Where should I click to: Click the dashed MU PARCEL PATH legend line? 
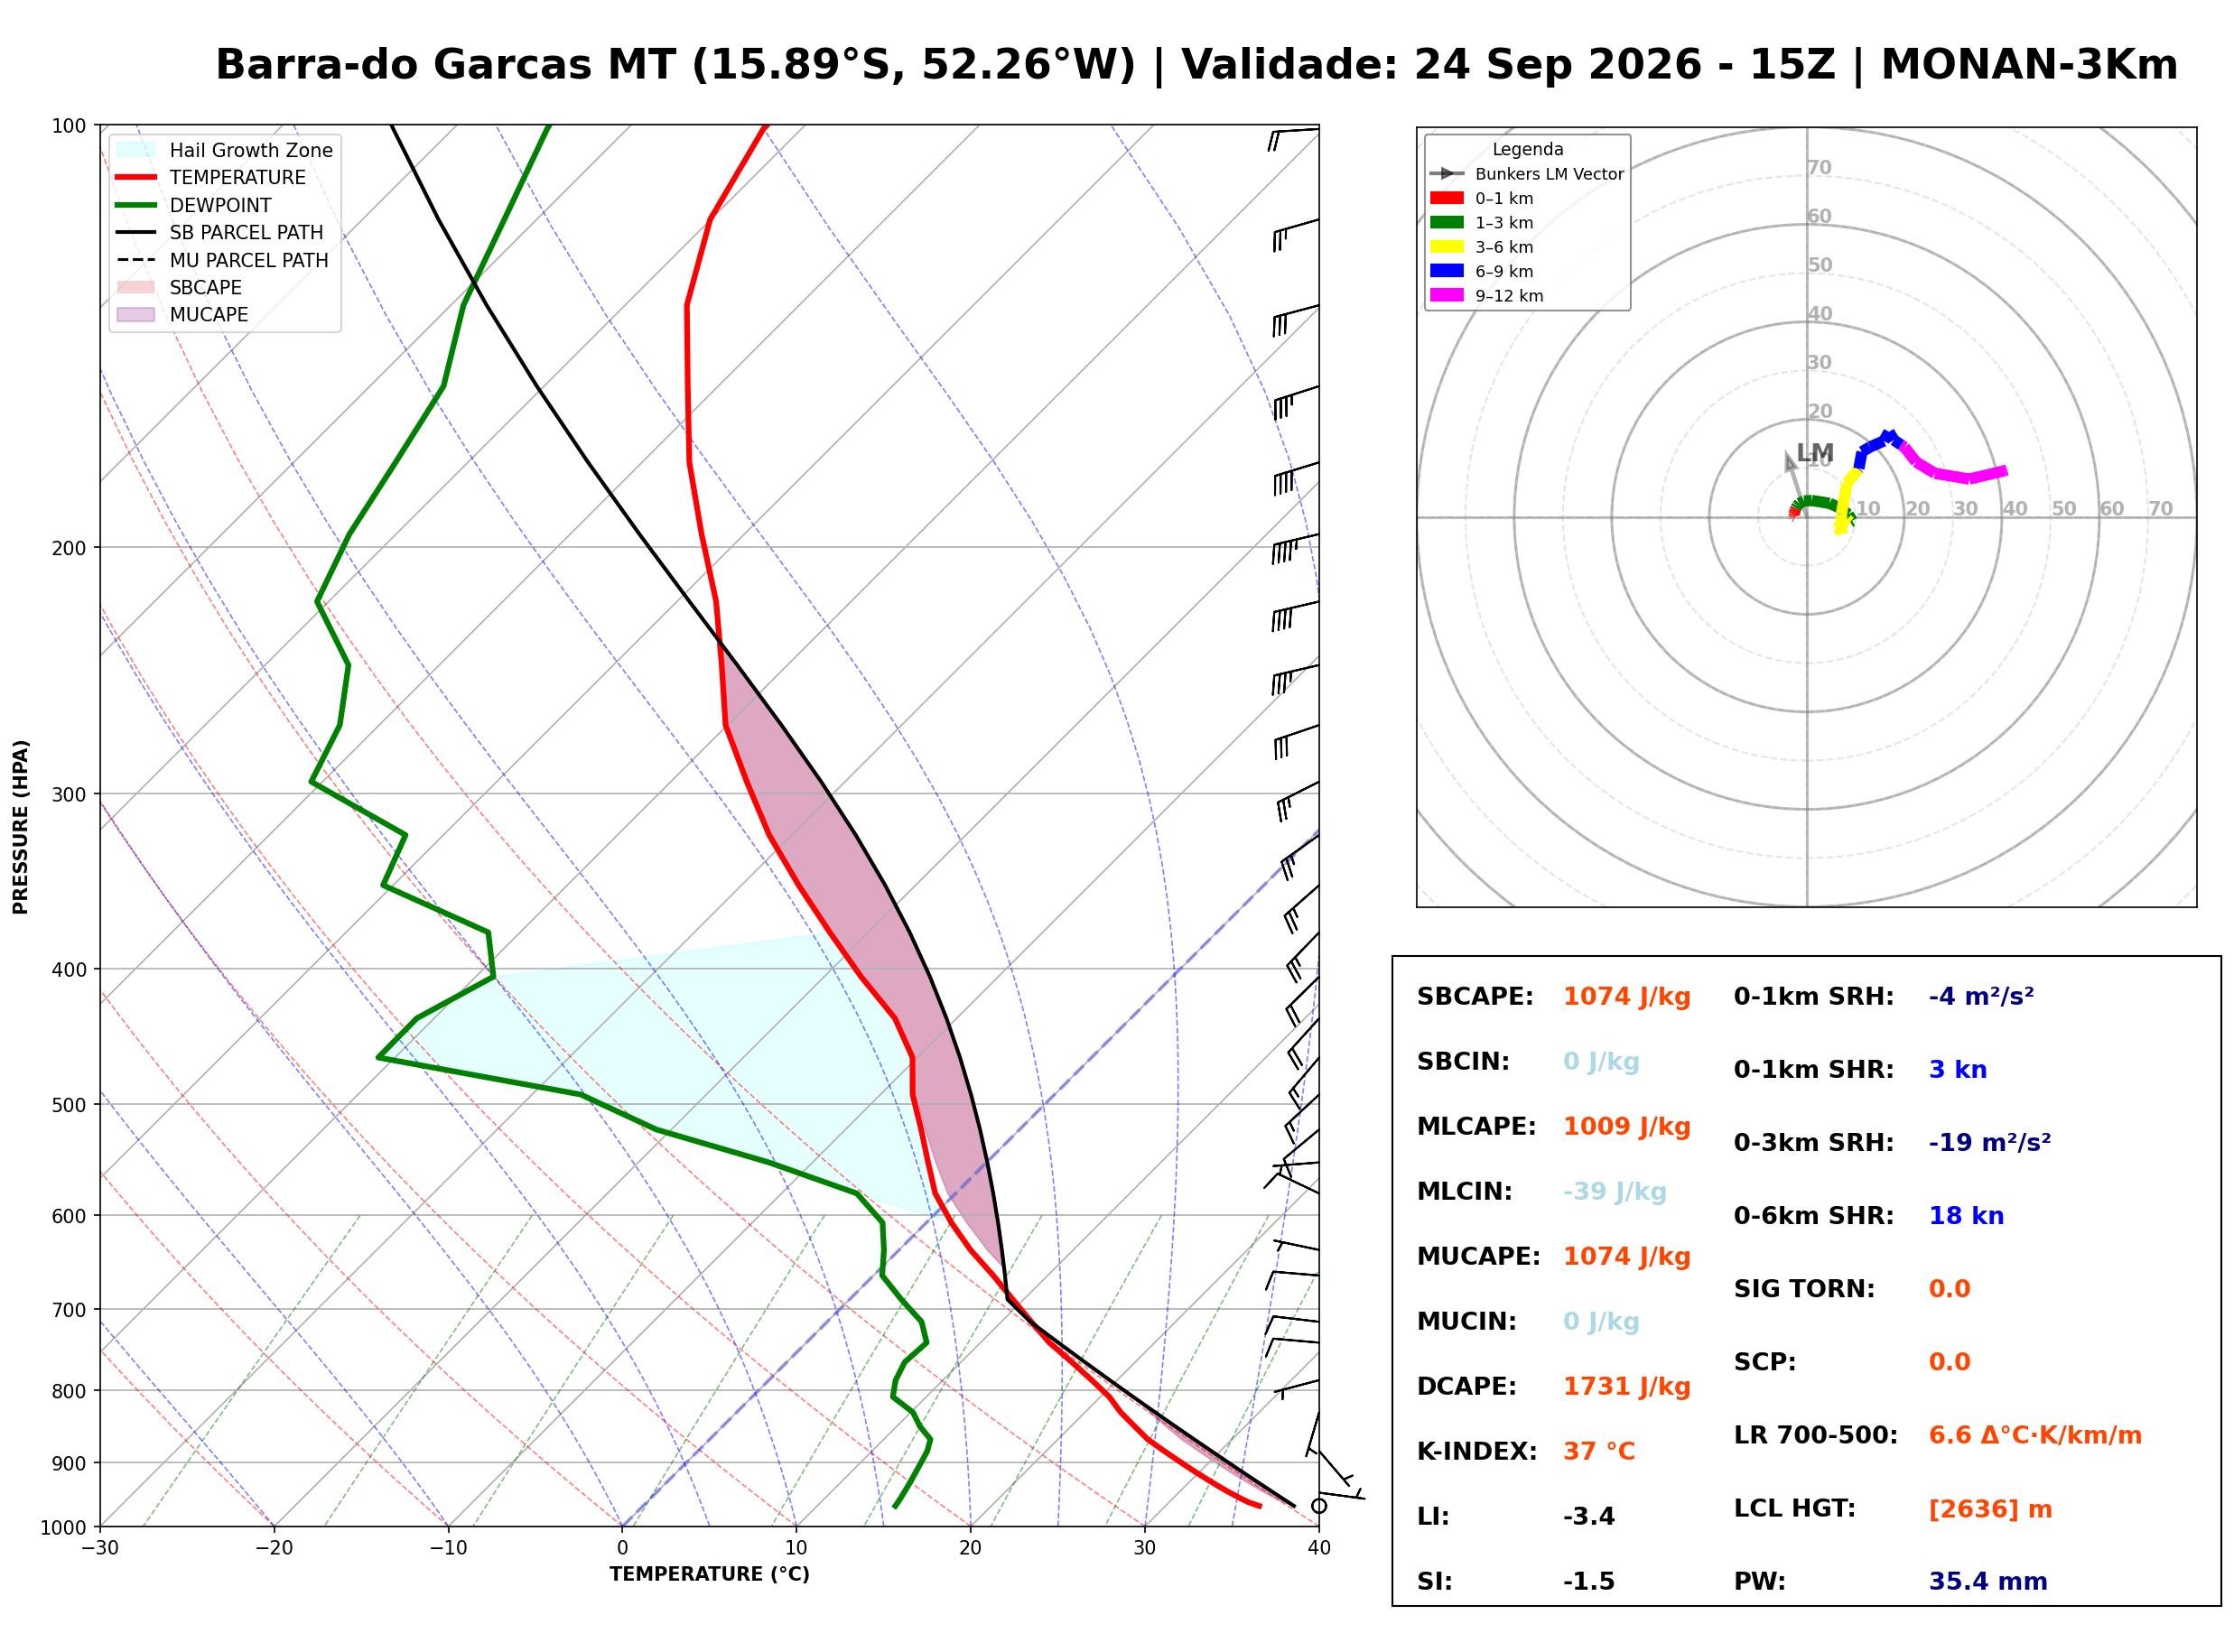coord(136,260)
